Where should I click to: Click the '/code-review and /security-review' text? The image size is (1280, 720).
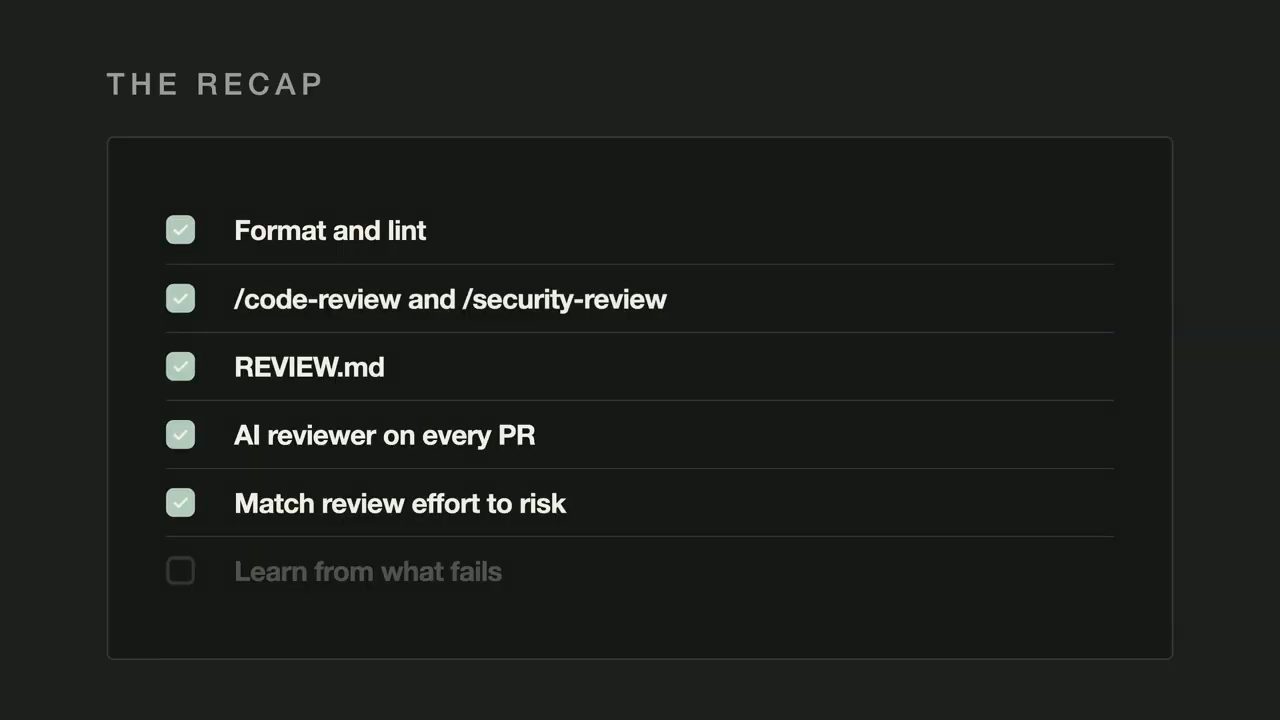point(450,299)
